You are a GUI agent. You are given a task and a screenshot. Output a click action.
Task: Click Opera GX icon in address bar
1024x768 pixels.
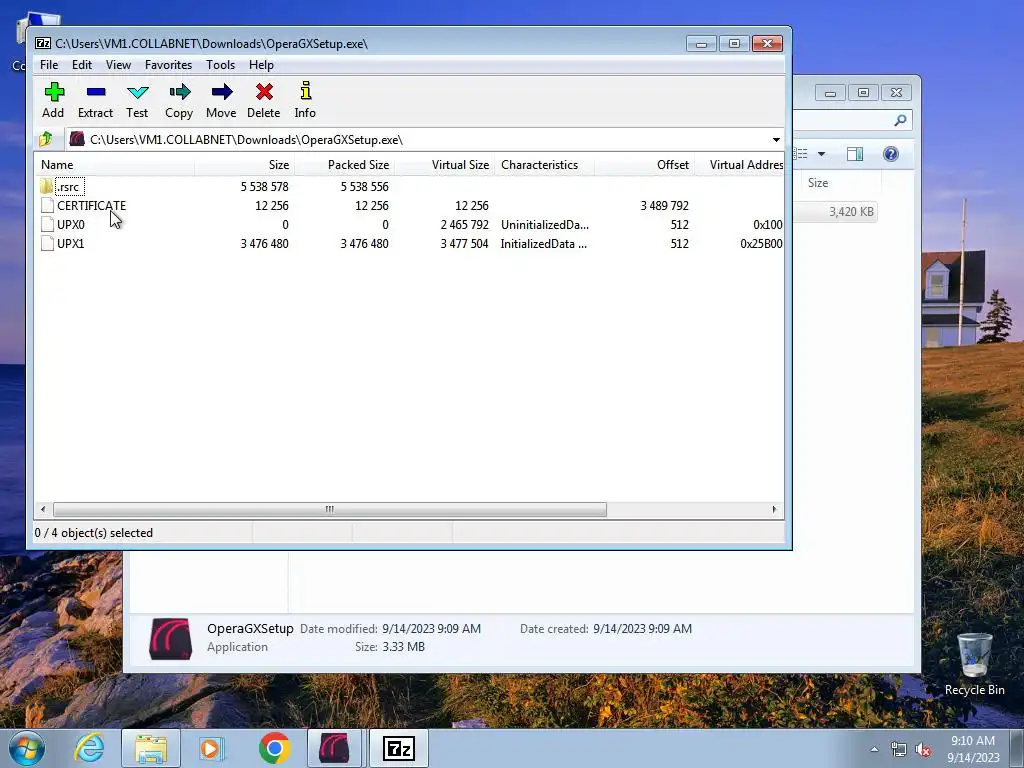[77, 139]
